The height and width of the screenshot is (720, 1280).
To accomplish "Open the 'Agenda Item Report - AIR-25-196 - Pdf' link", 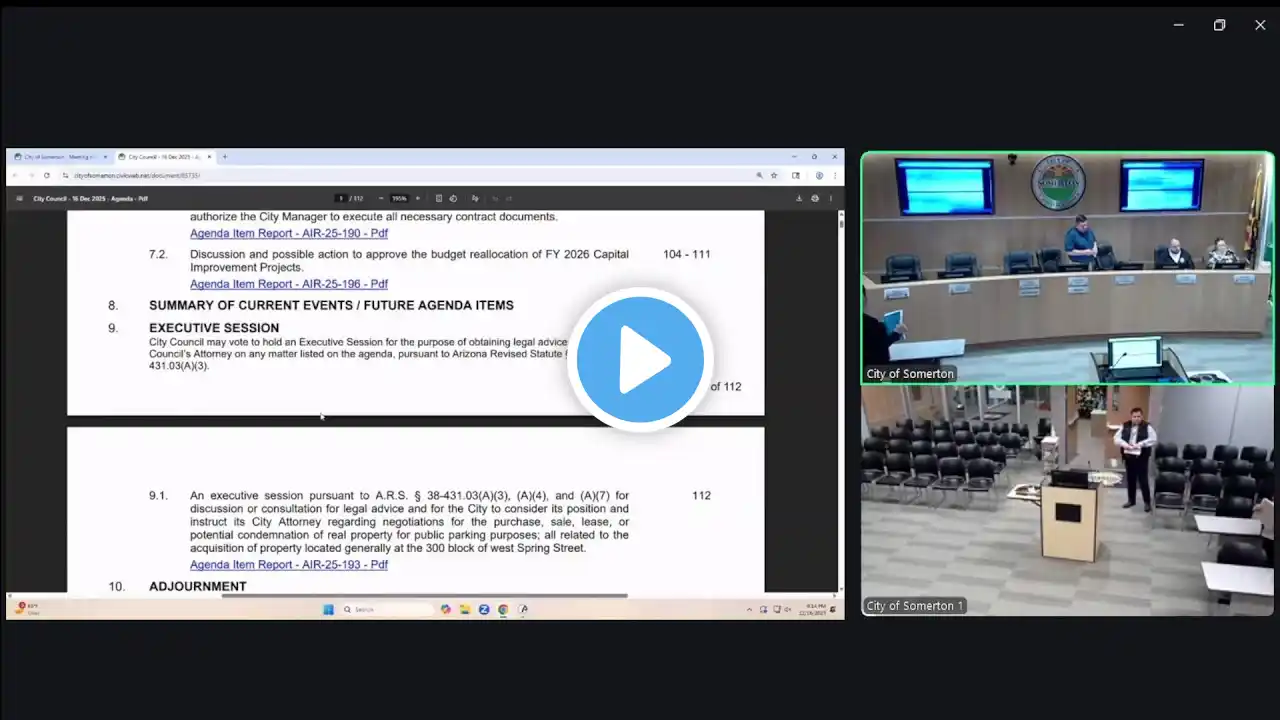I will pos(289,284).
